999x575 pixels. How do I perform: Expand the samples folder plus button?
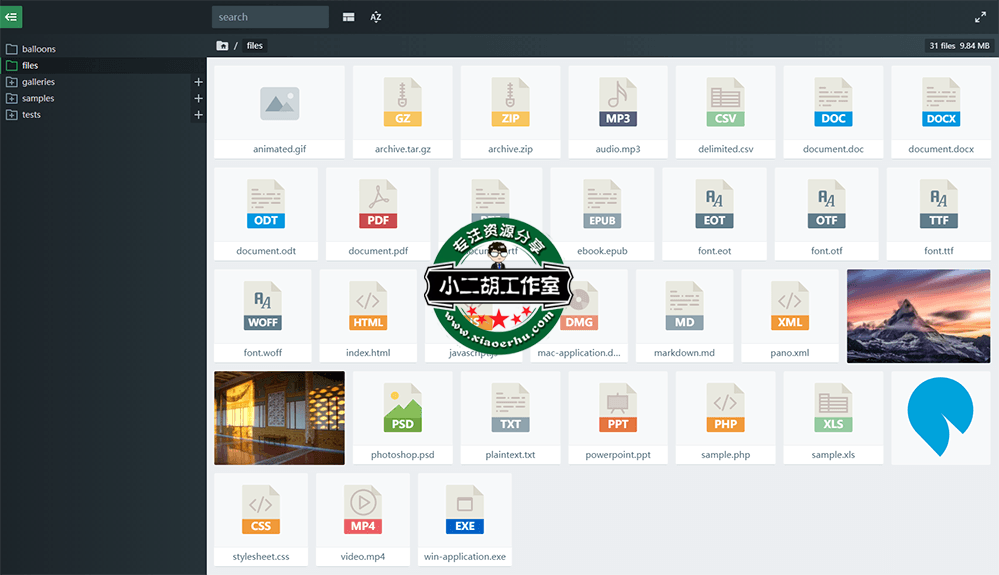[x=198, y=99]
